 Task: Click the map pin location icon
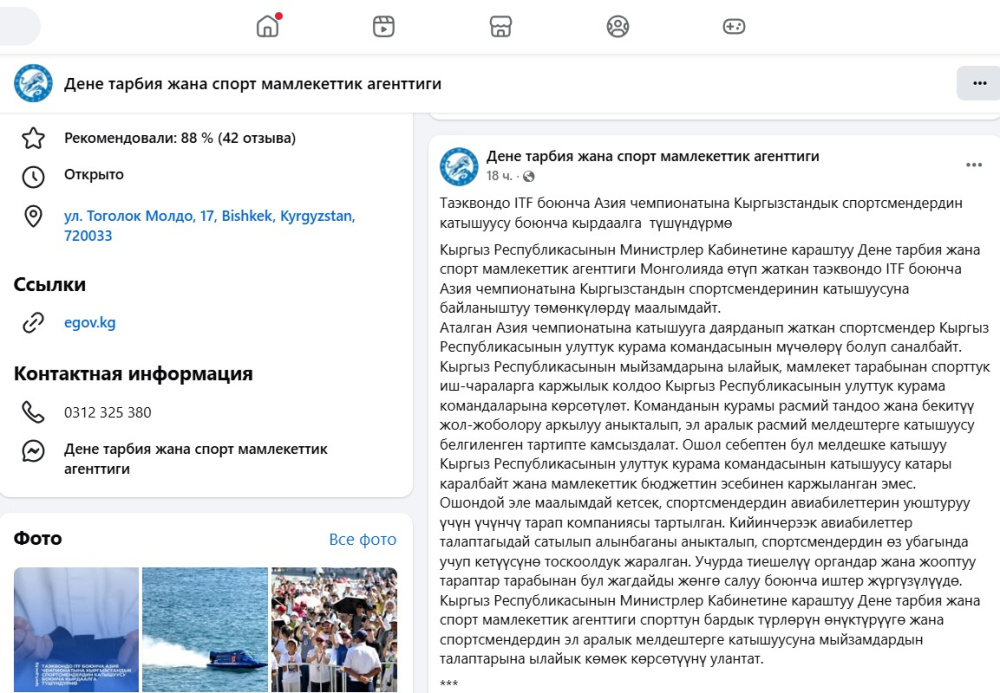point(33,217)
